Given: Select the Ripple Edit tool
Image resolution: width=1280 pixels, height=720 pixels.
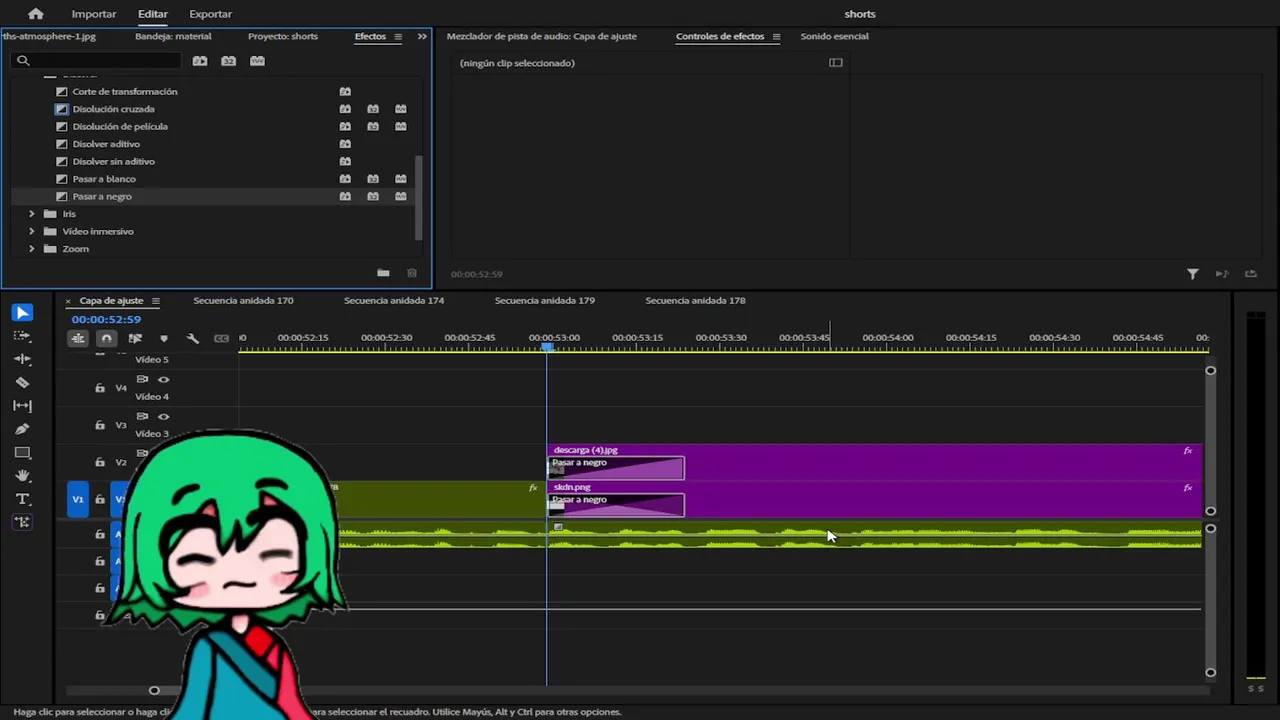Looking at the screenshot, I should [22, 359].
